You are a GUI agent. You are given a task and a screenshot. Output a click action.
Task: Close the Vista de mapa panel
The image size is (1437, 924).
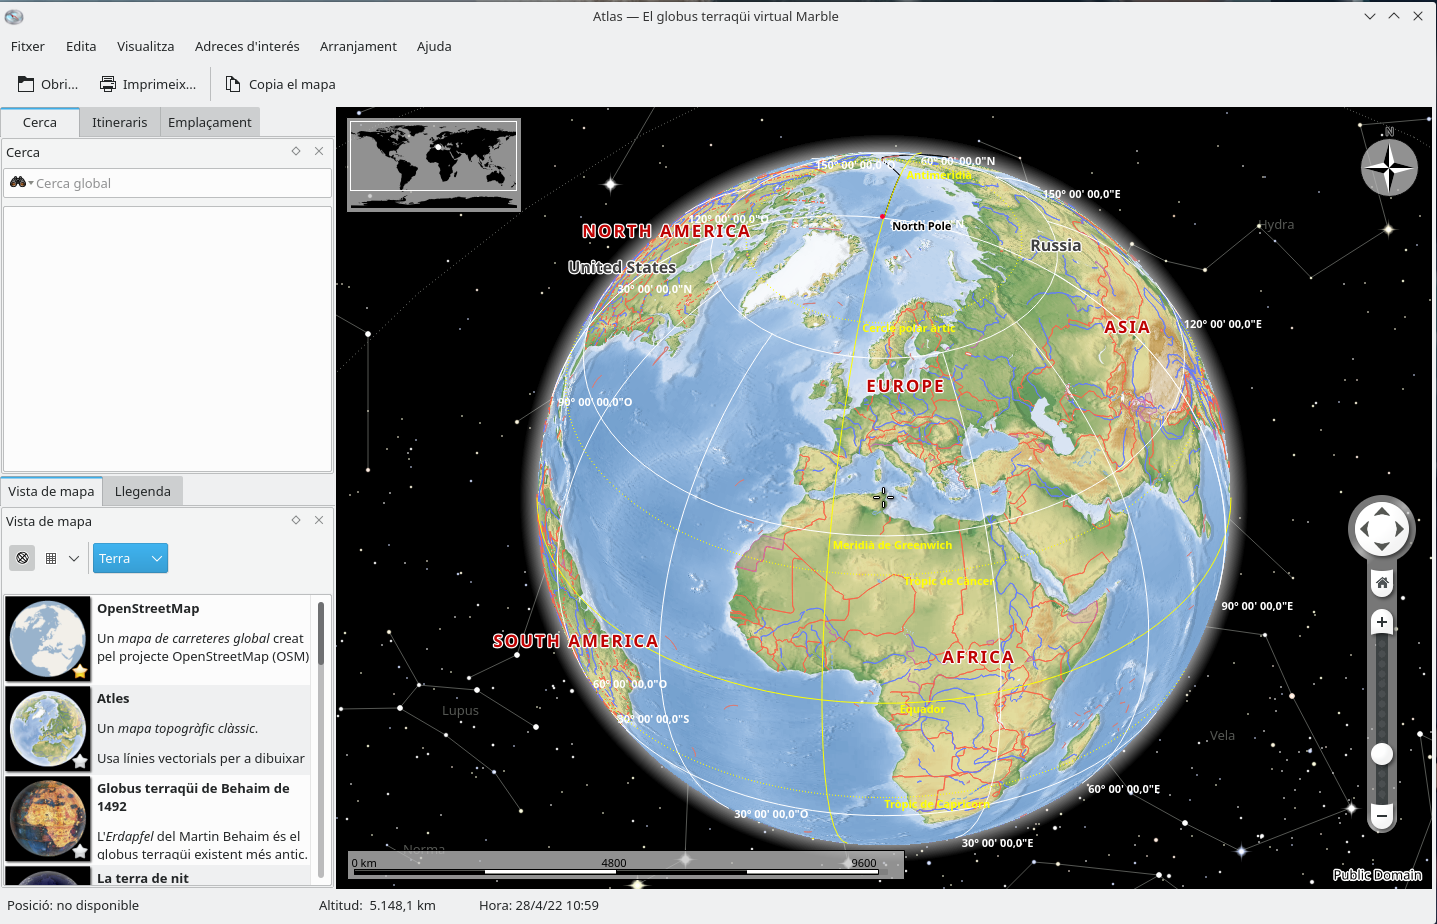tap(319, 520)
